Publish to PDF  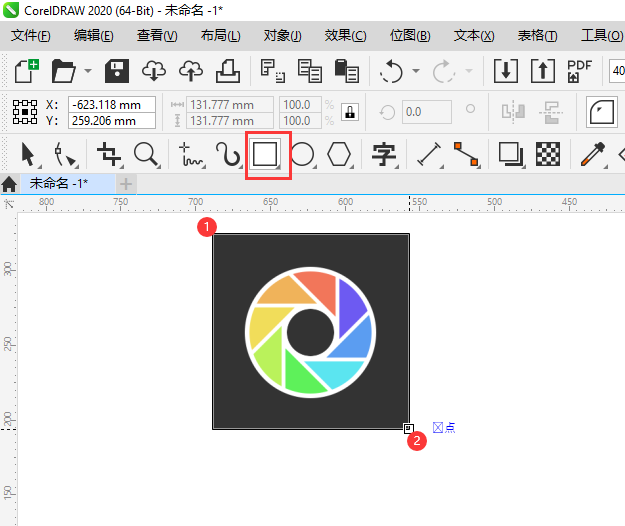(x=579, y=71)
